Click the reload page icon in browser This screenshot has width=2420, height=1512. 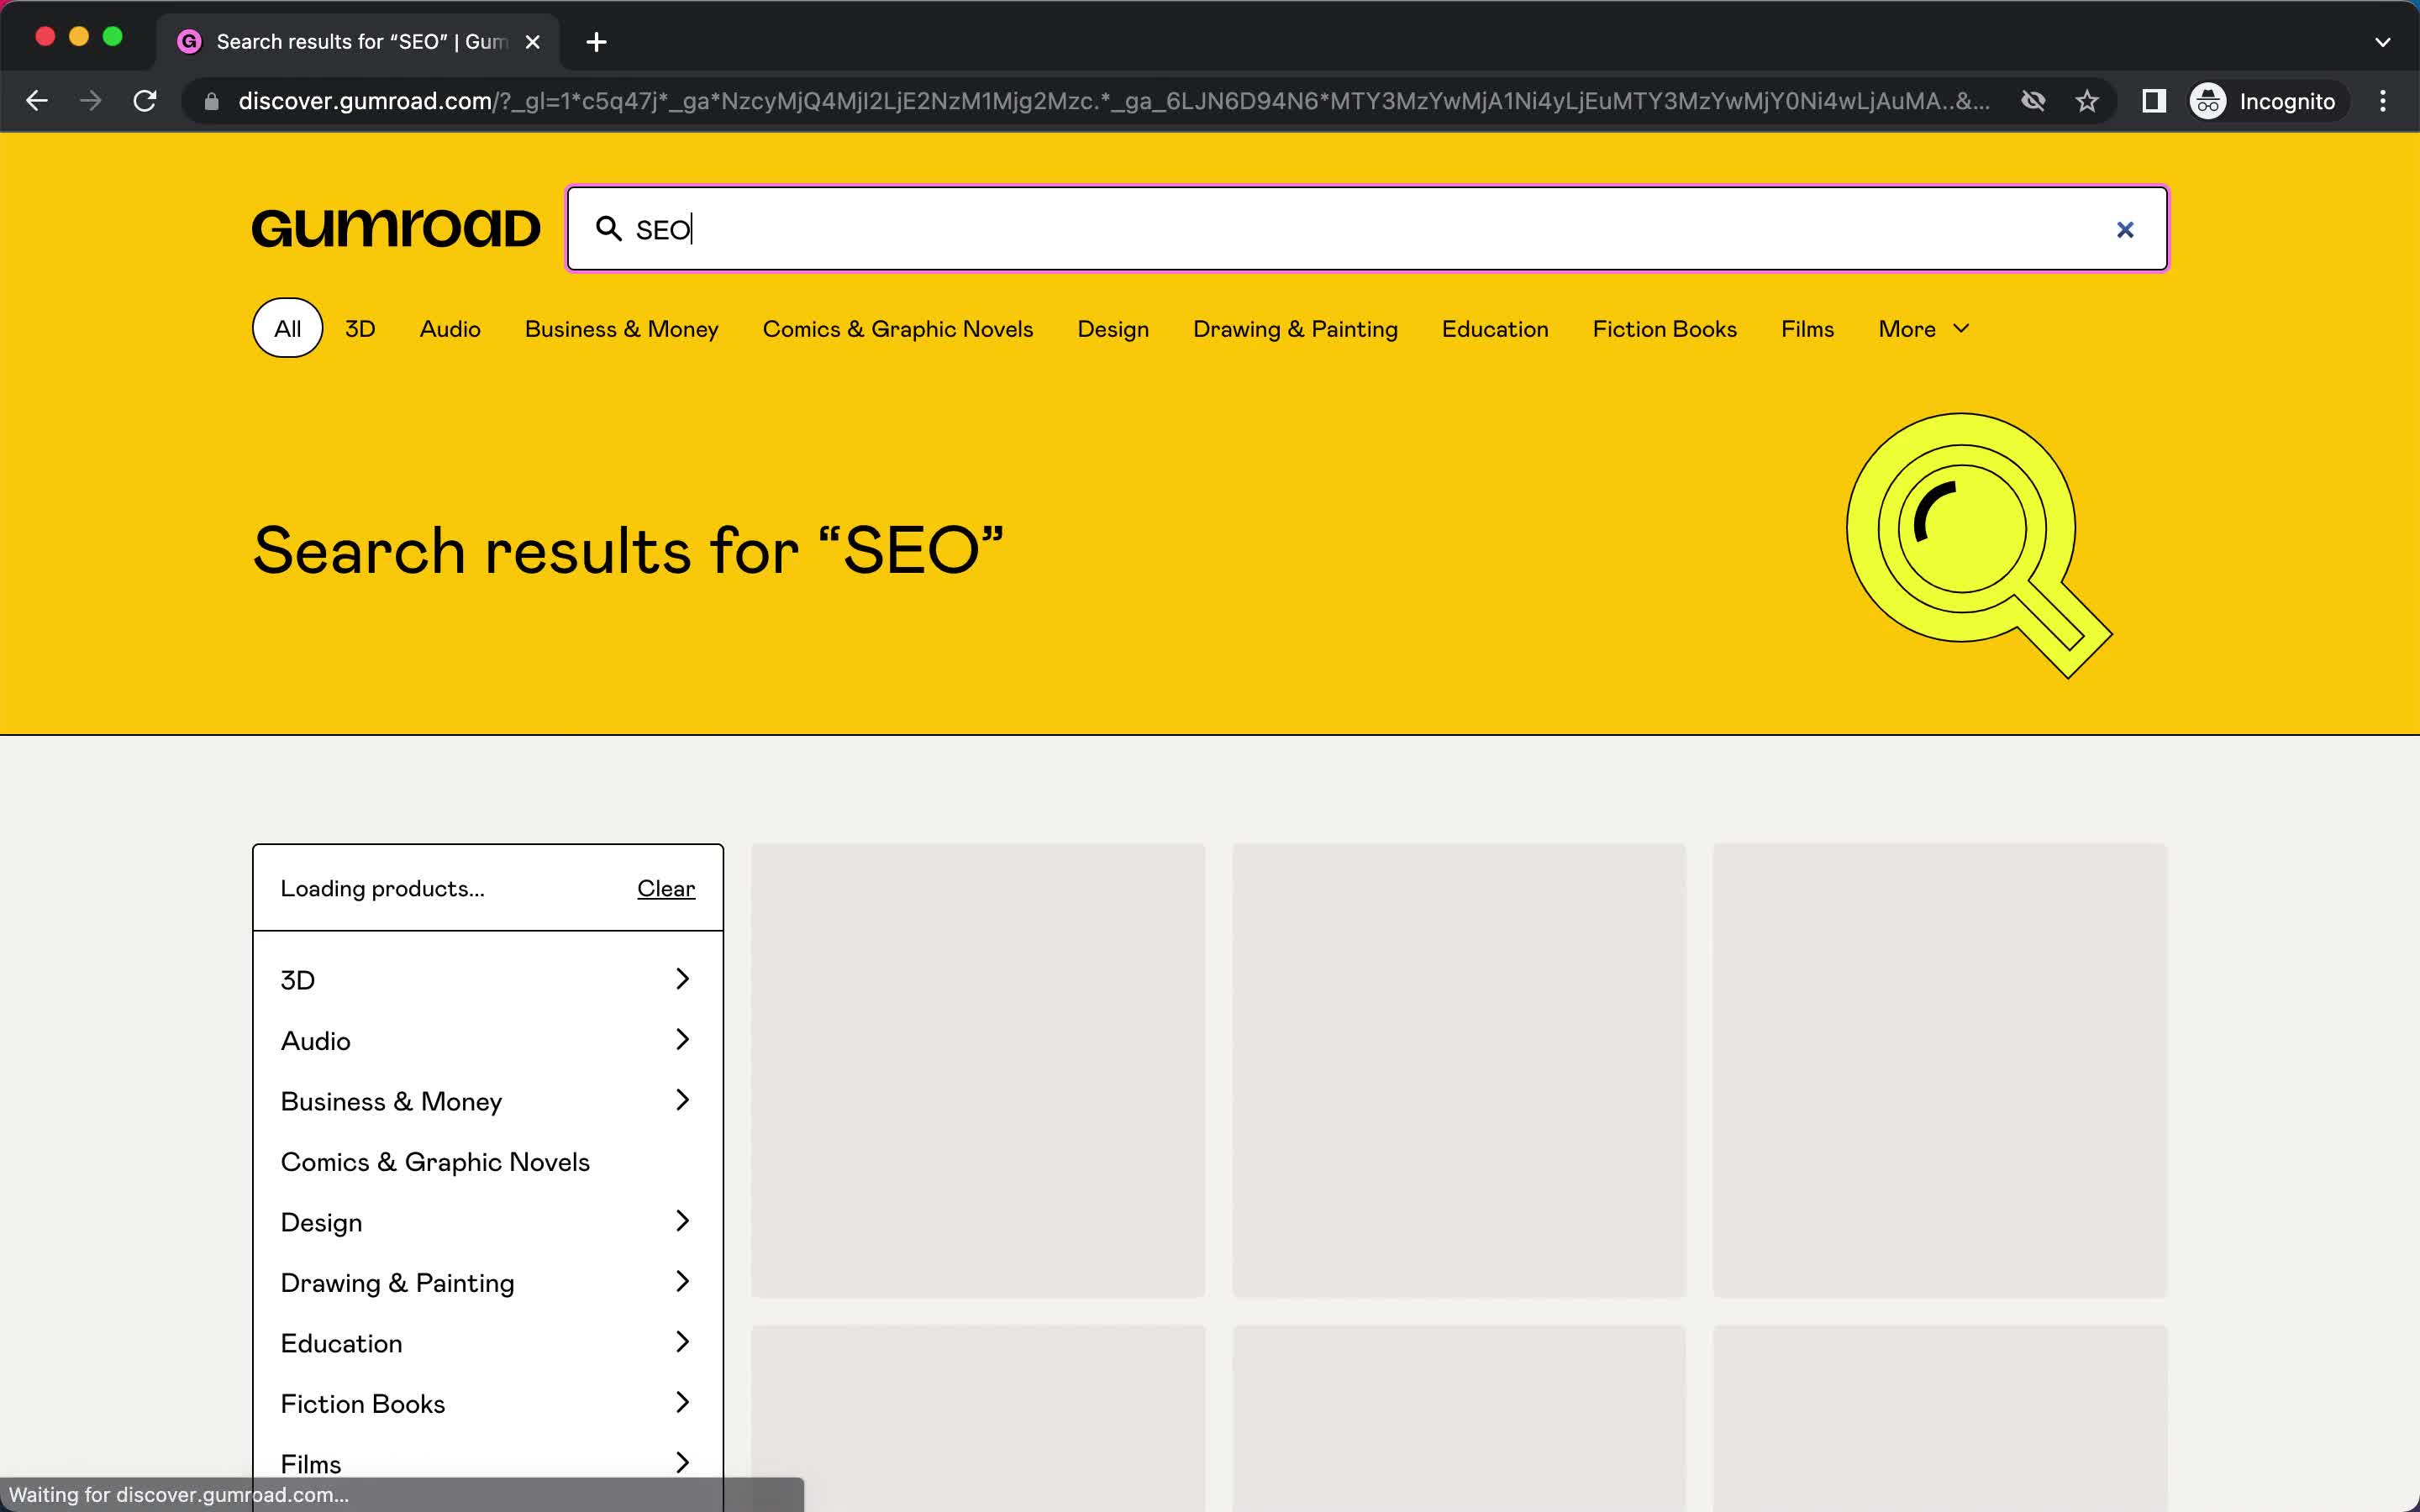(148, 101)
